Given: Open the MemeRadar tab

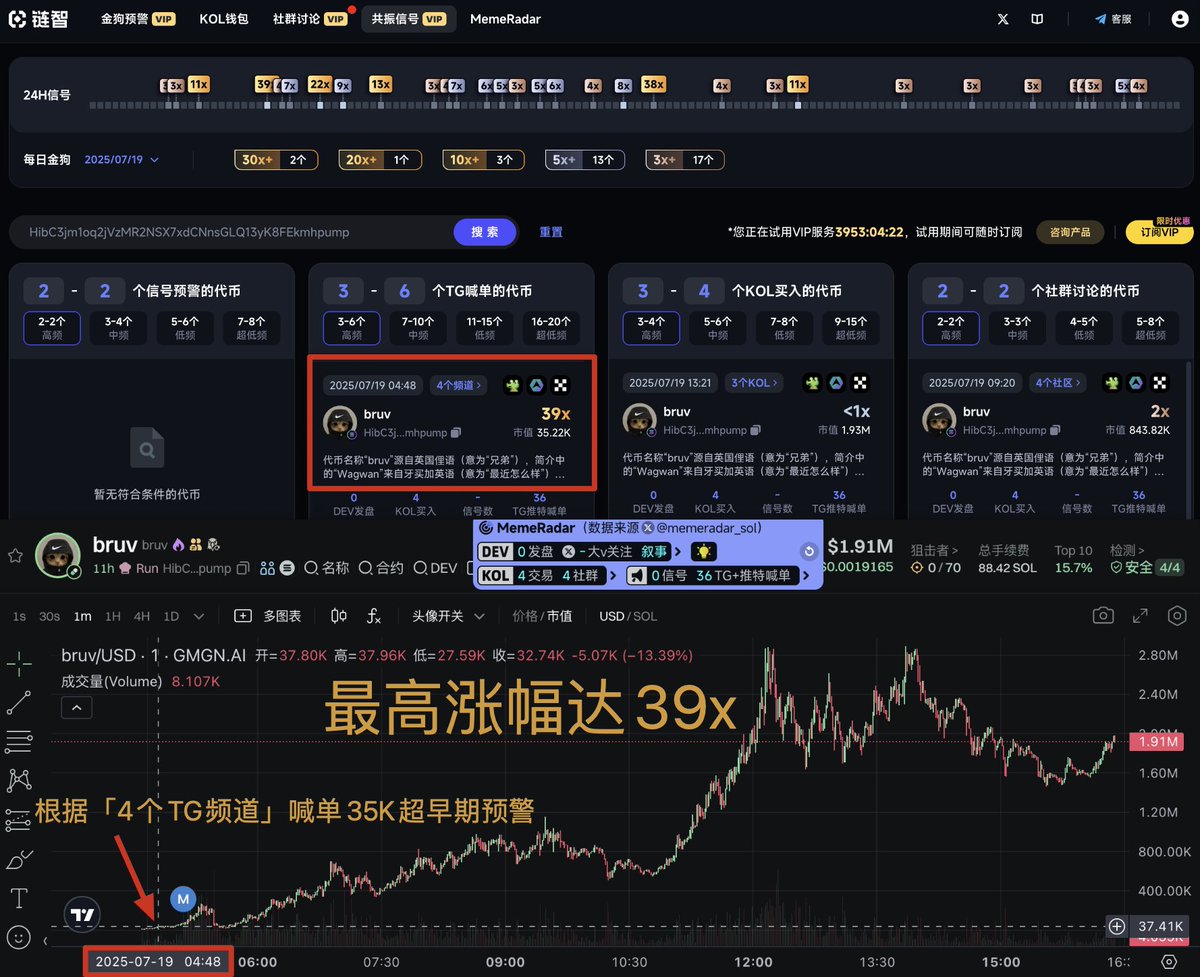Looking at the screenshot, I should tap(506, 19).
